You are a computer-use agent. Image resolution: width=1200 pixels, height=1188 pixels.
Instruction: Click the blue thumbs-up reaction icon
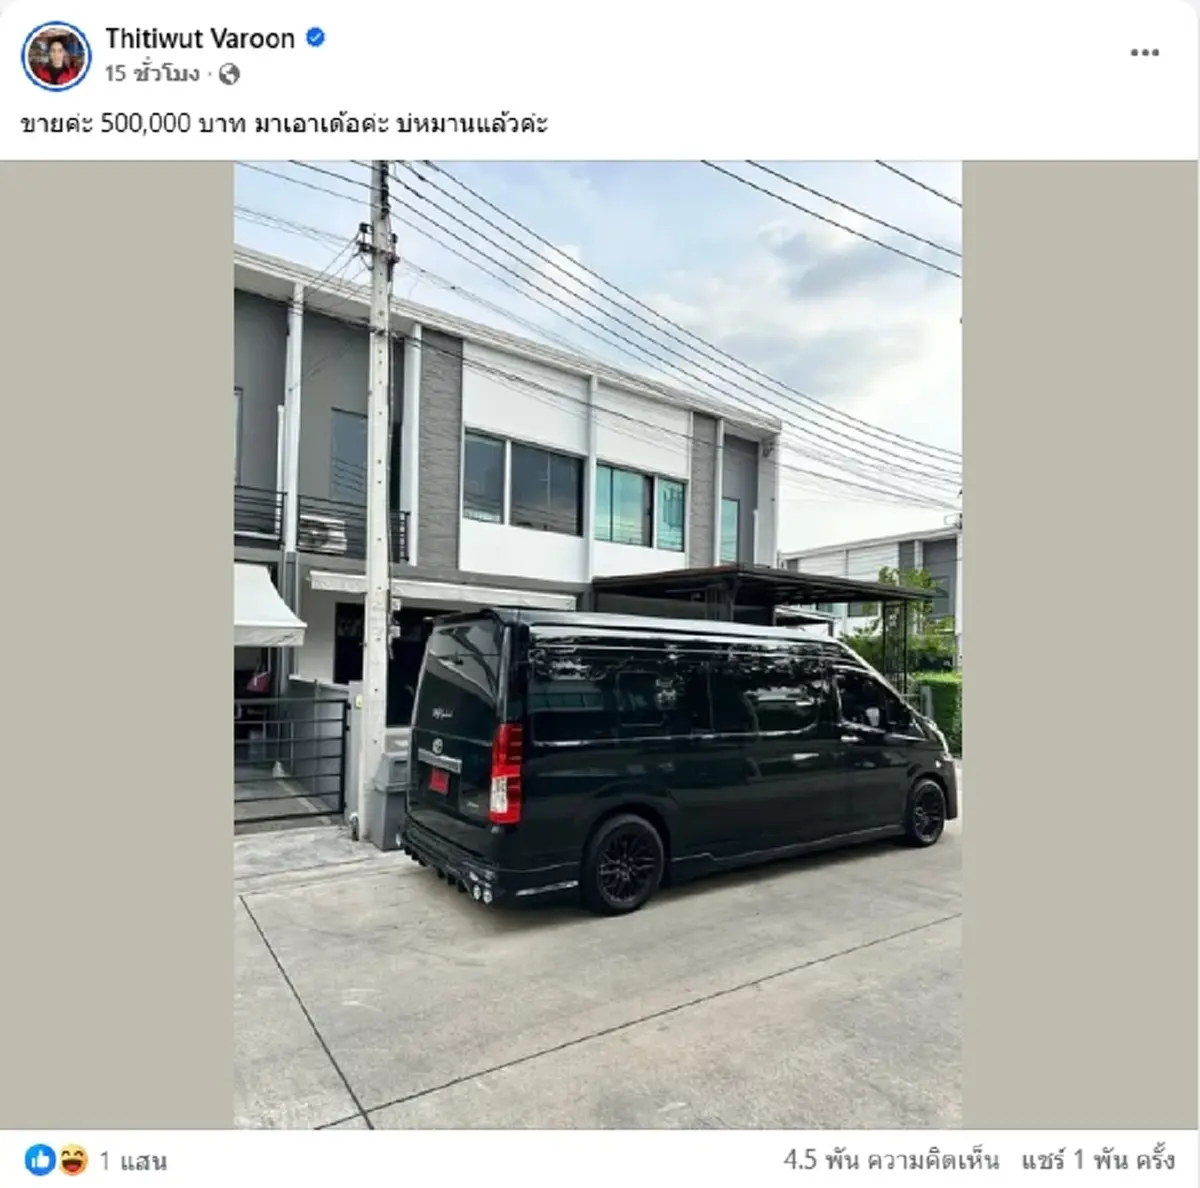(x=41, y=1160)
